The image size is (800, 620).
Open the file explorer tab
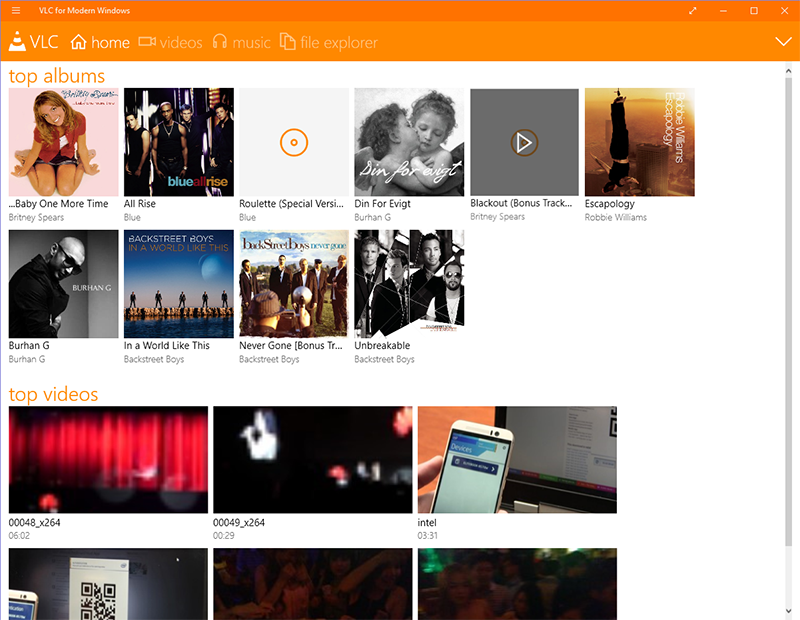point(339,43)
